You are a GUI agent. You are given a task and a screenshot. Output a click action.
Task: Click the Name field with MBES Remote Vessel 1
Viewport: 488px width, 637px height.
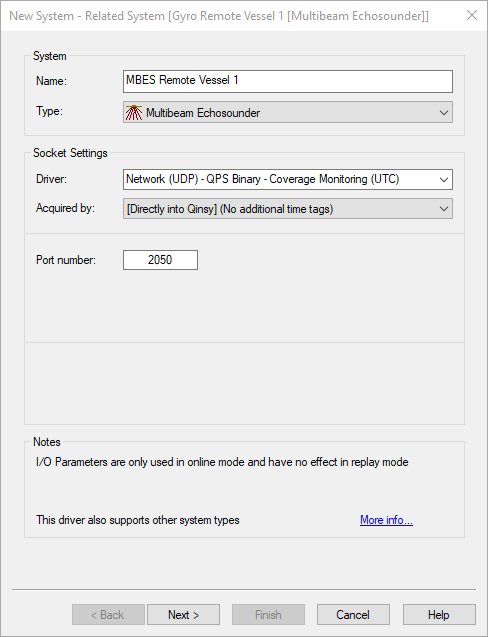[x=288, y=81]
